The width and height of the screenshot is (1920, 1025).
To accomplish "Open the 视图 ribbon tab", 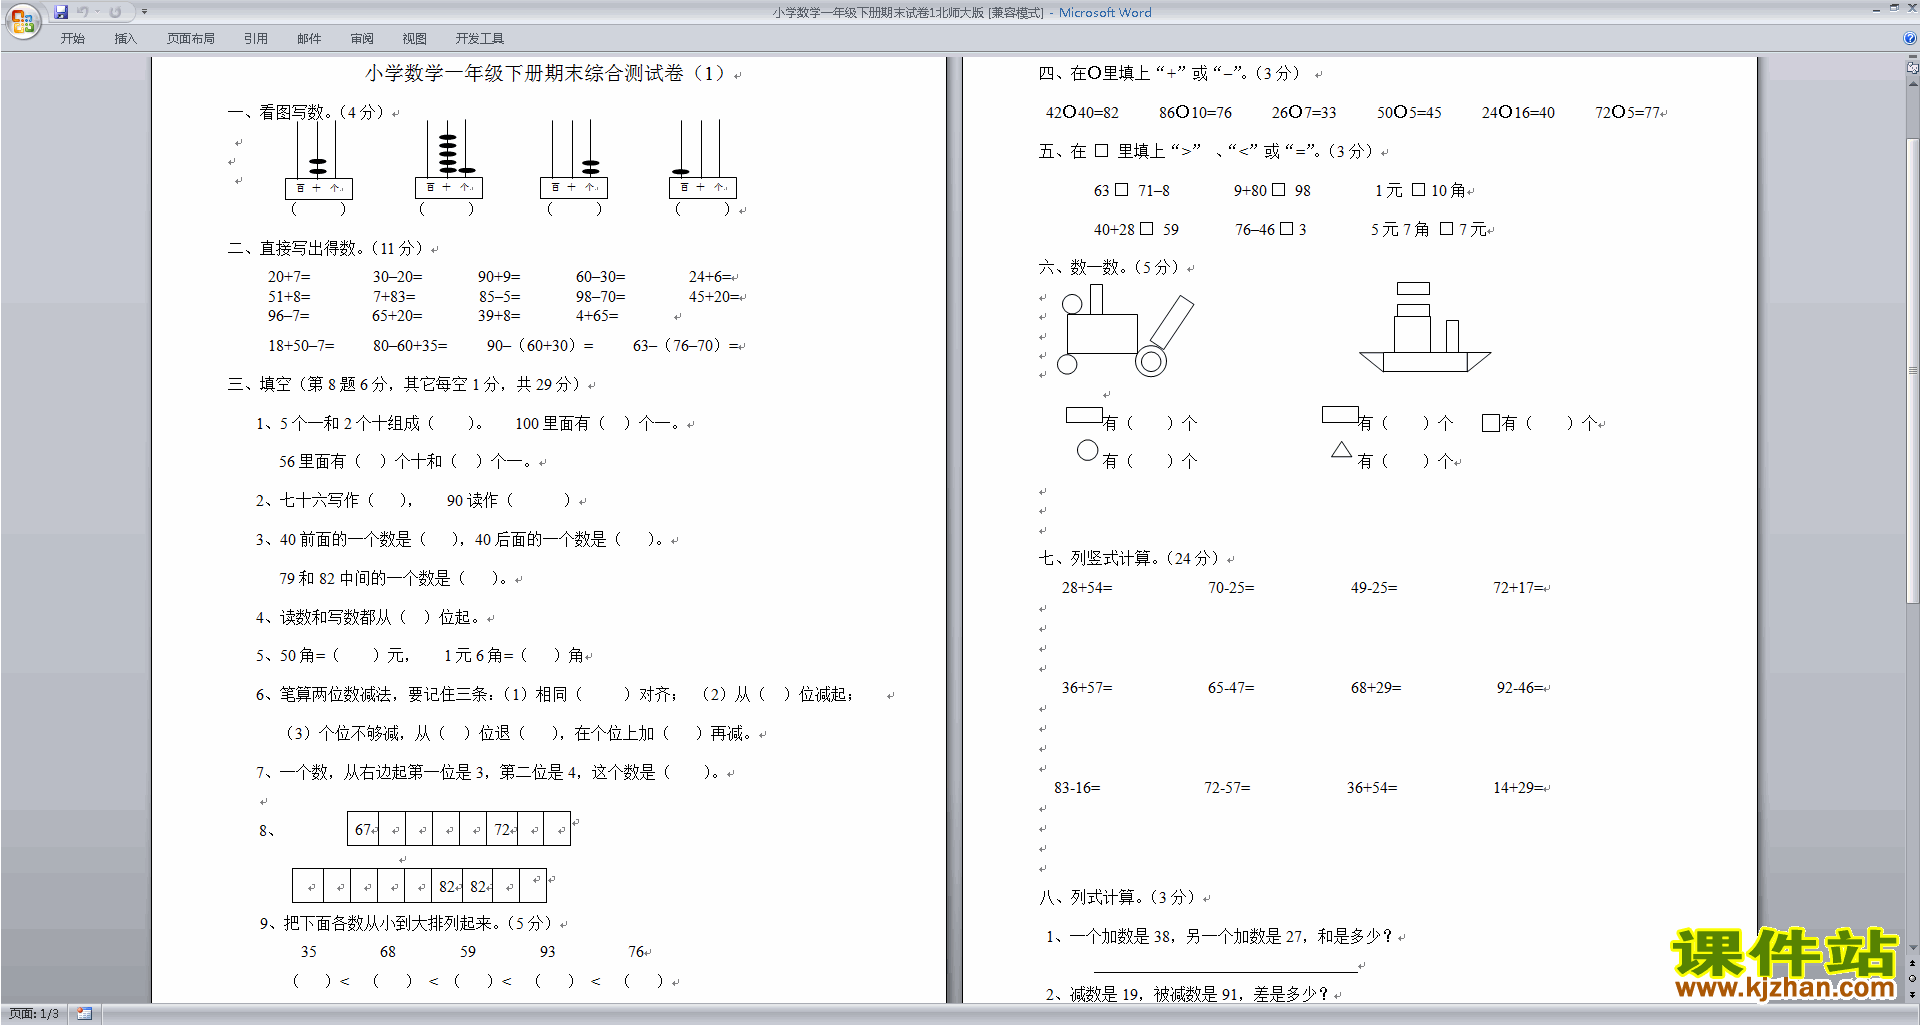I will tap(415, 39).
